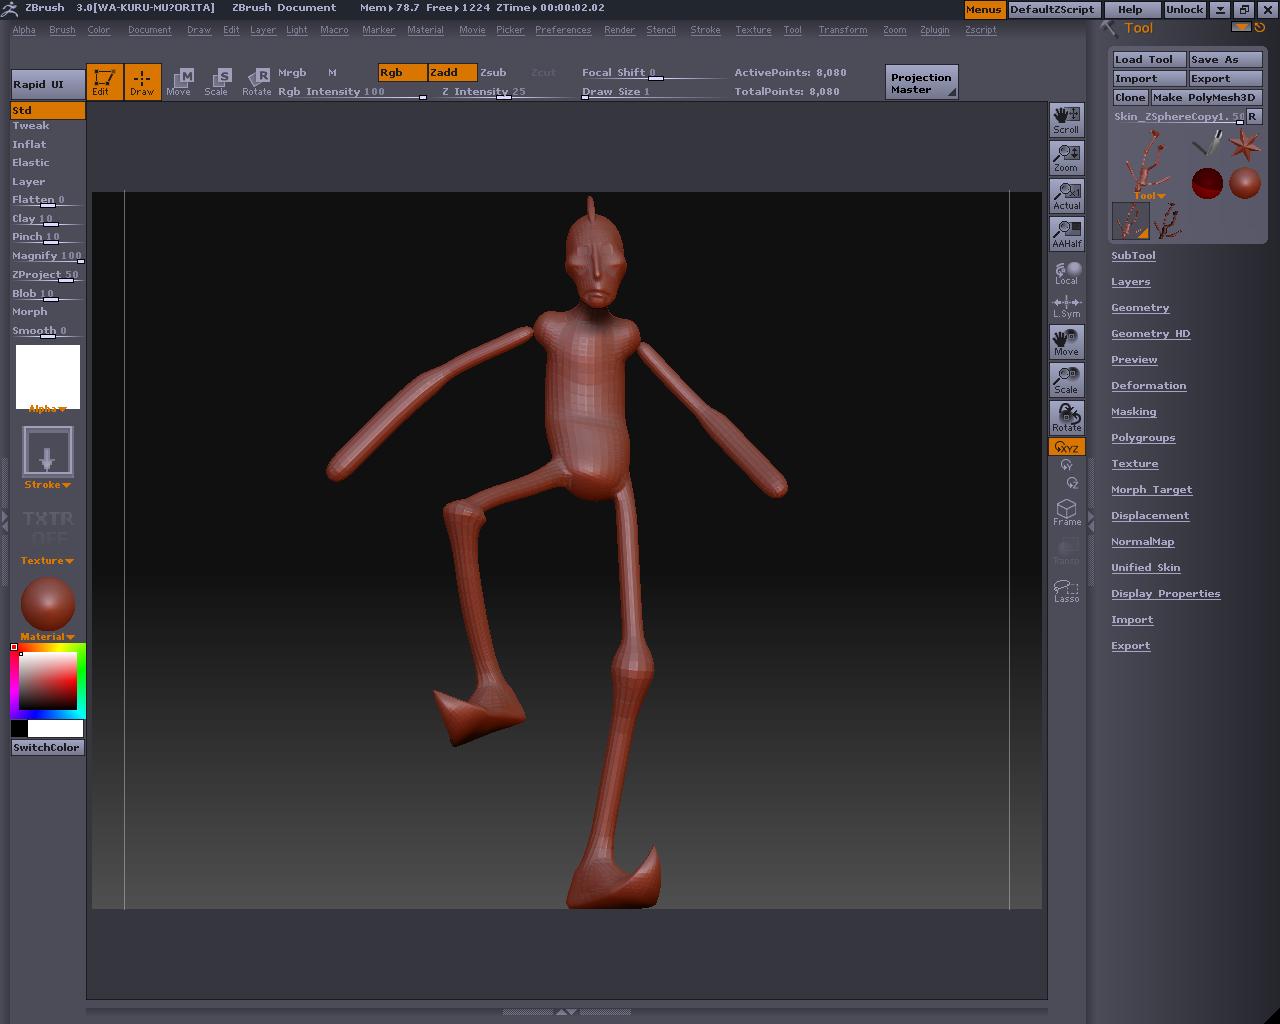Select the Inflat brush from the list

coord(29,144)
